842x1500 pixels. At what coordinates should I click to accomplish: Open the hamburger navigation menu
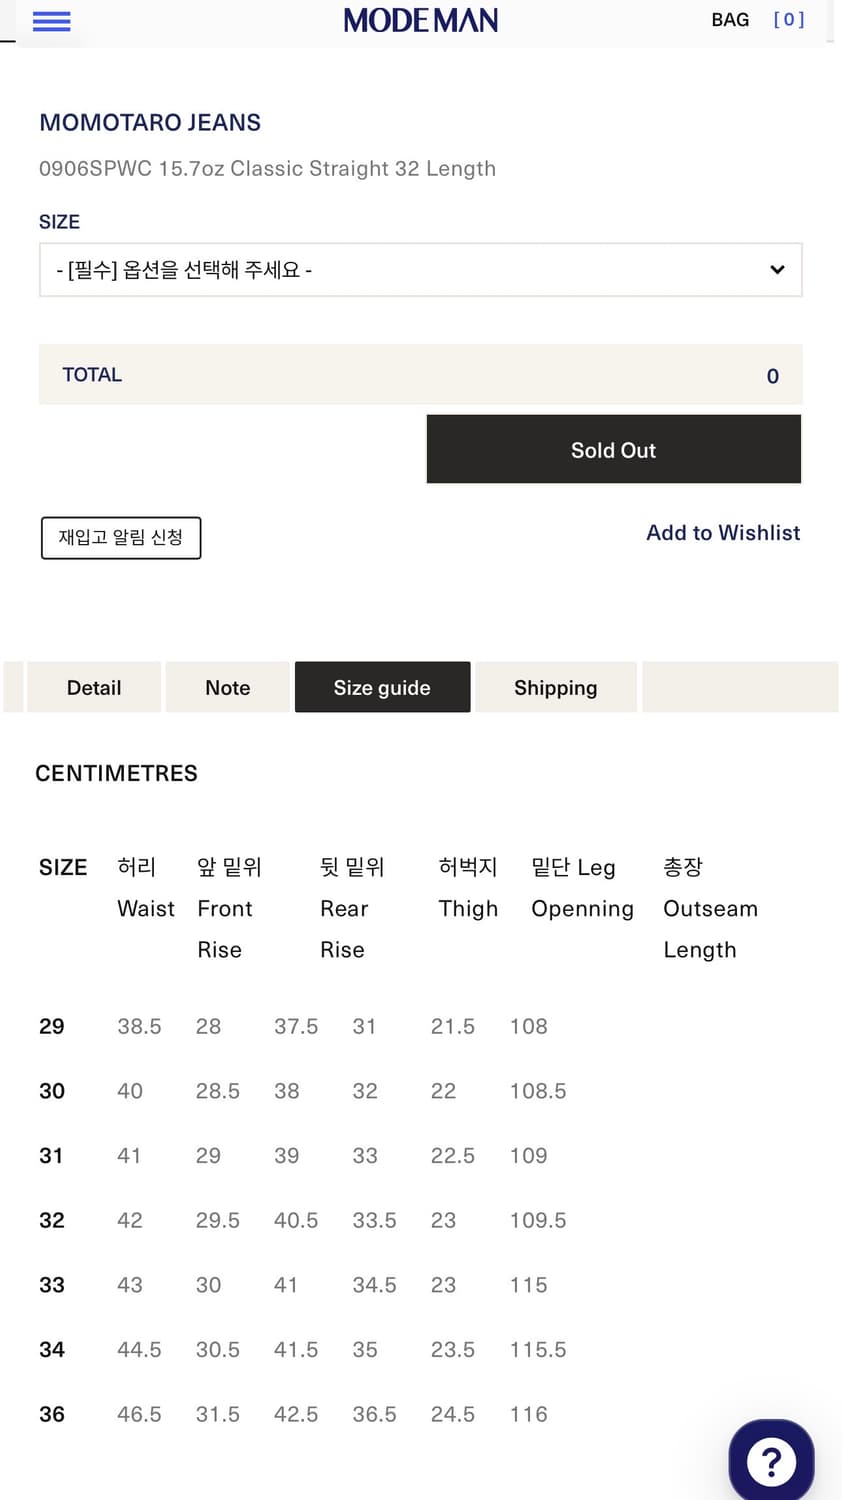point(51,21)
